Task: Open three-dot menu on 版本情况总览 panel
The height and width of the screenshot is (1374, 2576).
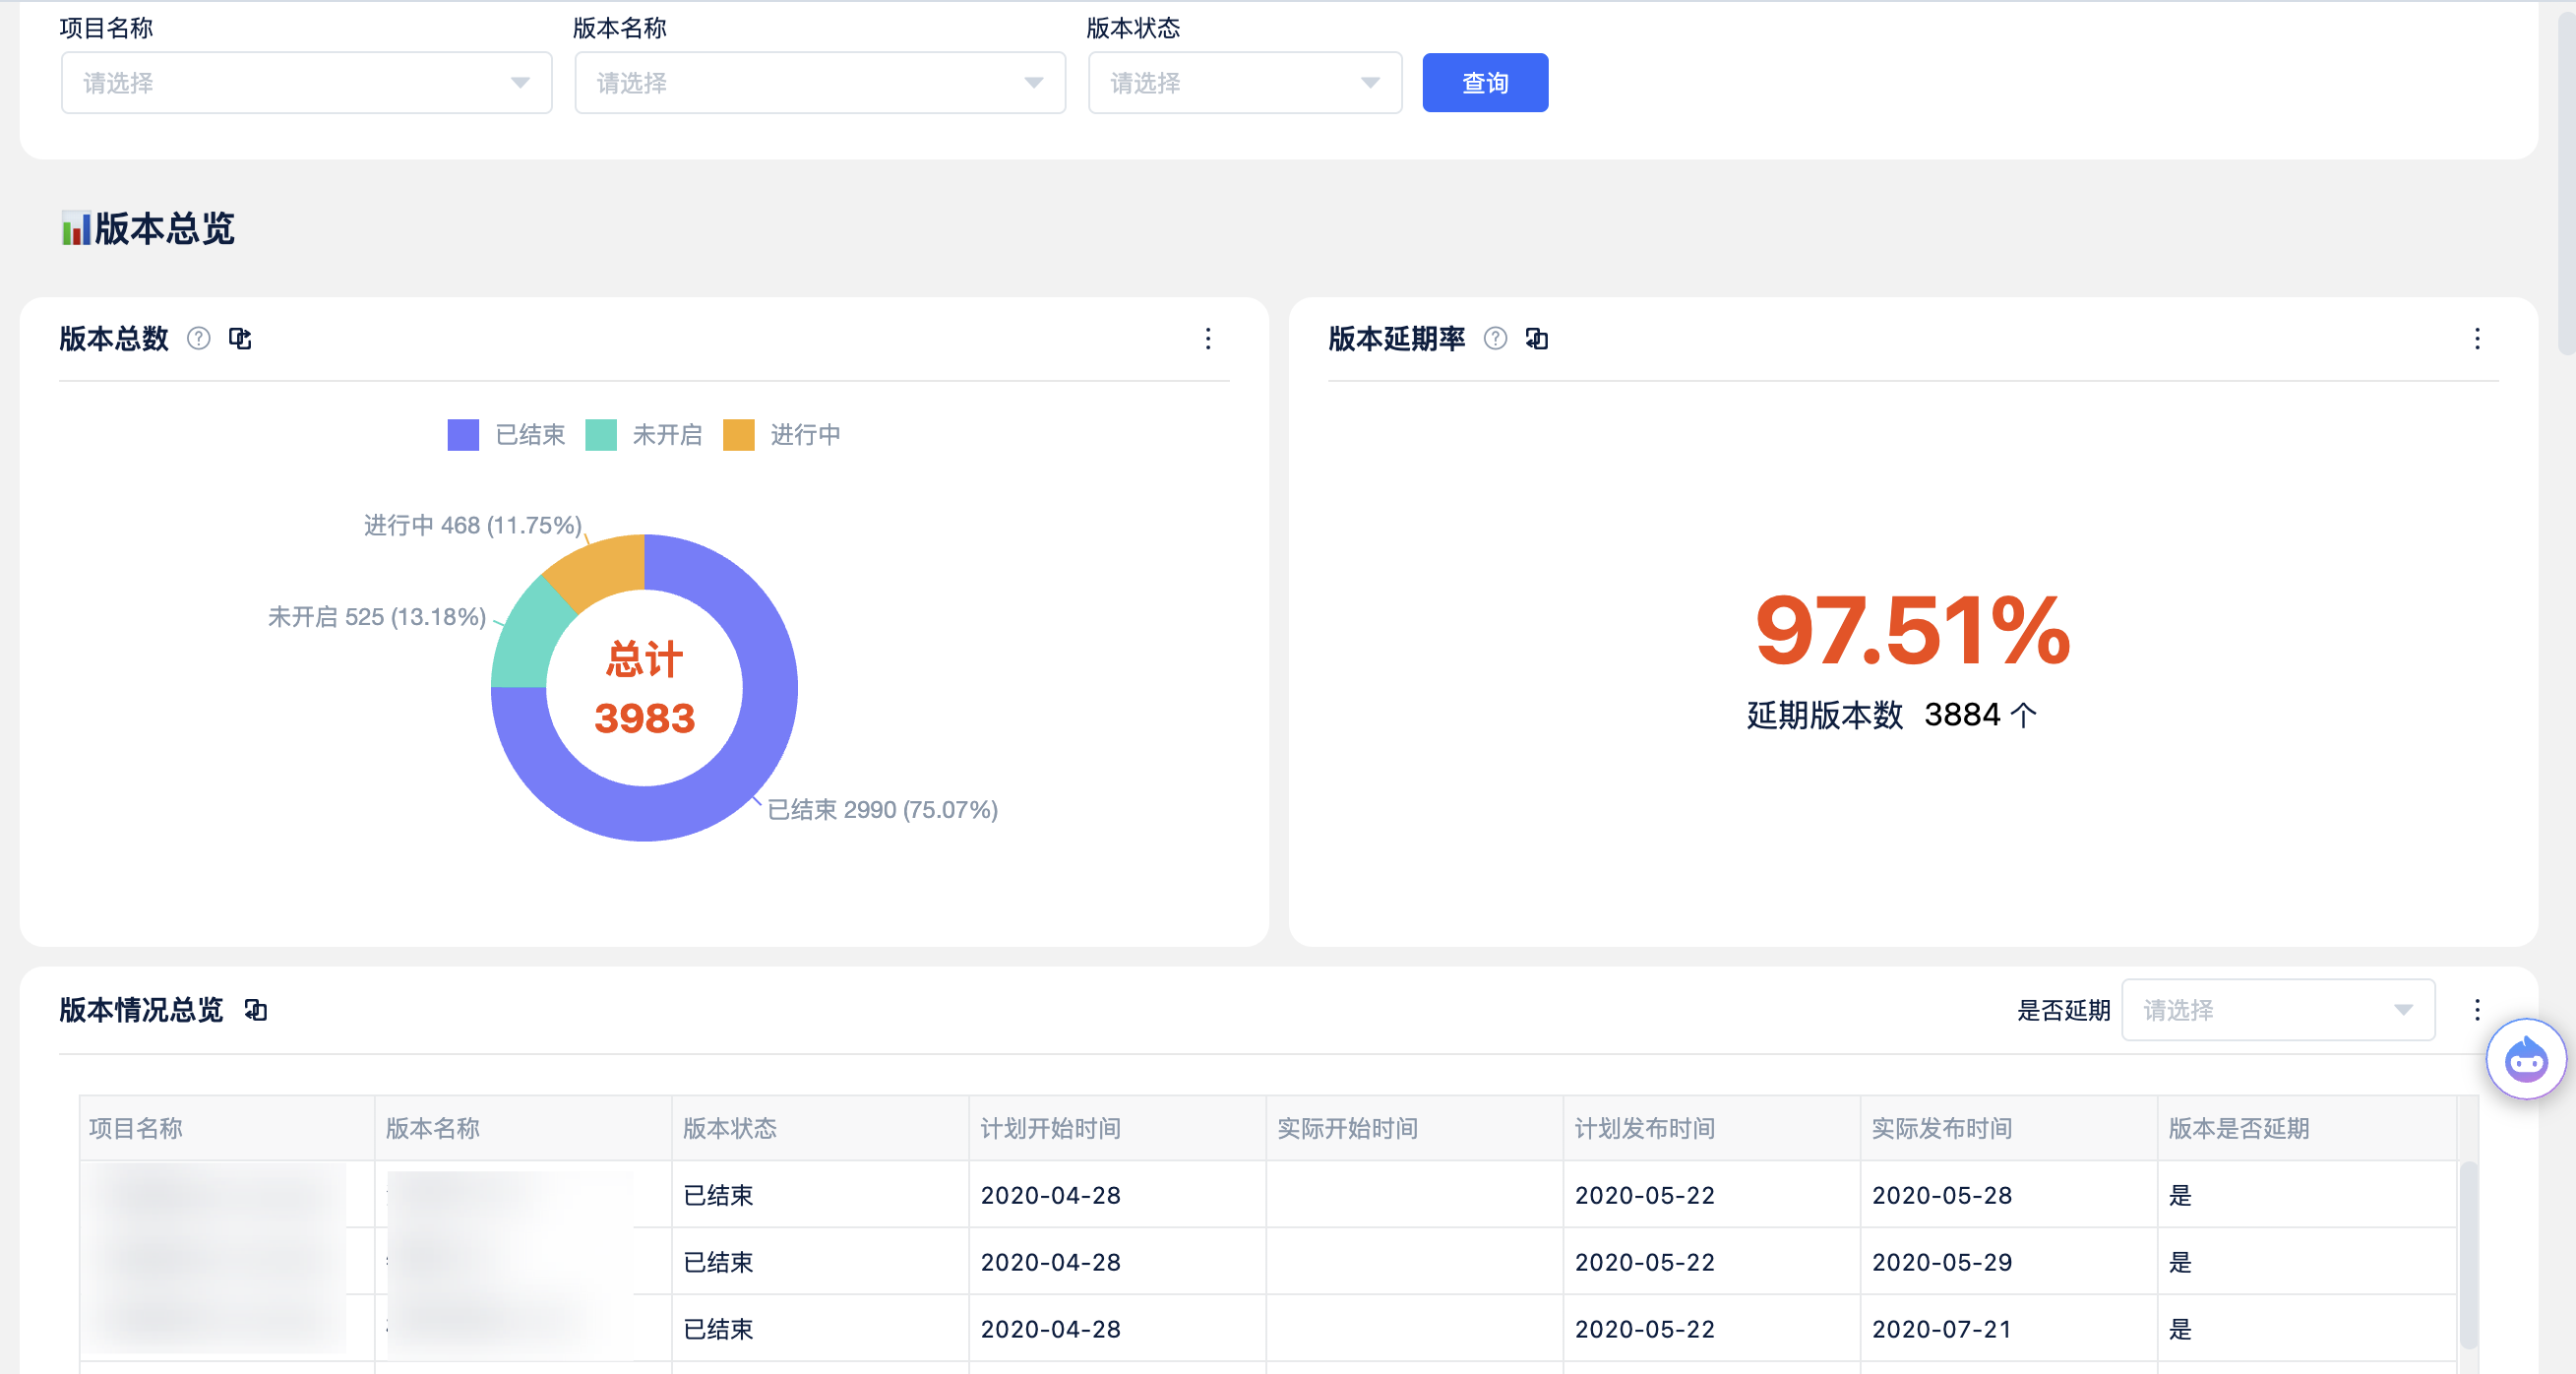Action: pos(2477,1010)
